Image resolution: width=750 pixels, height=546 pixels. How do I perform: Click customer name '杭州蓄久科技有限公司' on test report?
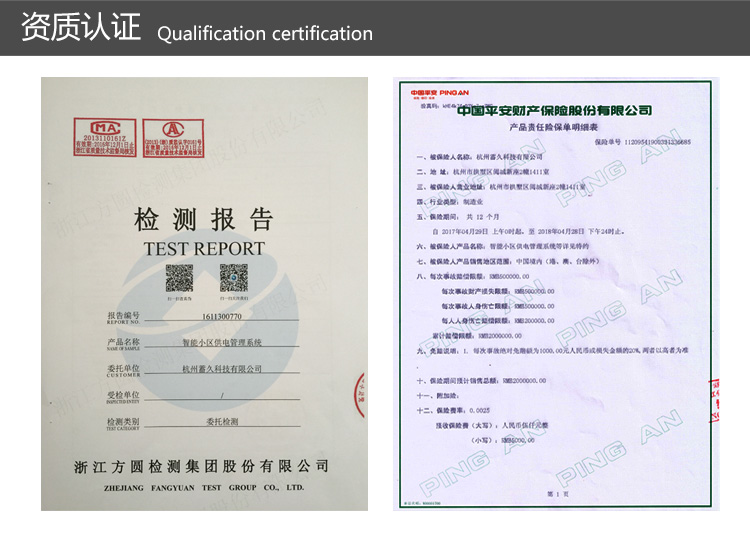click(x=222, y=369)
